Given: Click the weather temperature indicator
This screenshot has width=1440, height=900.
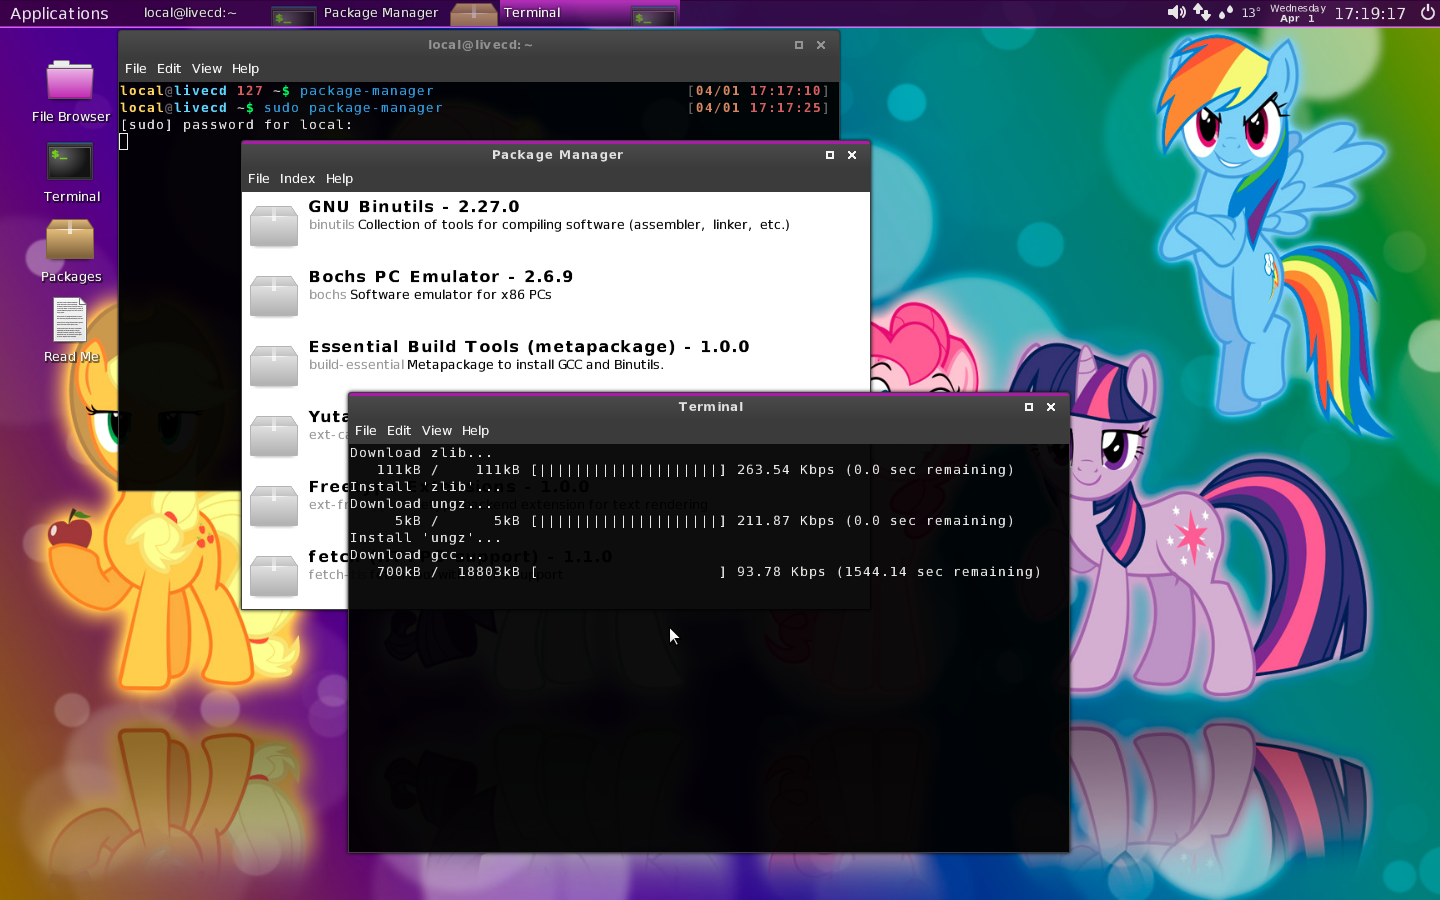Looking at the screenshot, I should pyautogui.click(x=1250, y=13).
